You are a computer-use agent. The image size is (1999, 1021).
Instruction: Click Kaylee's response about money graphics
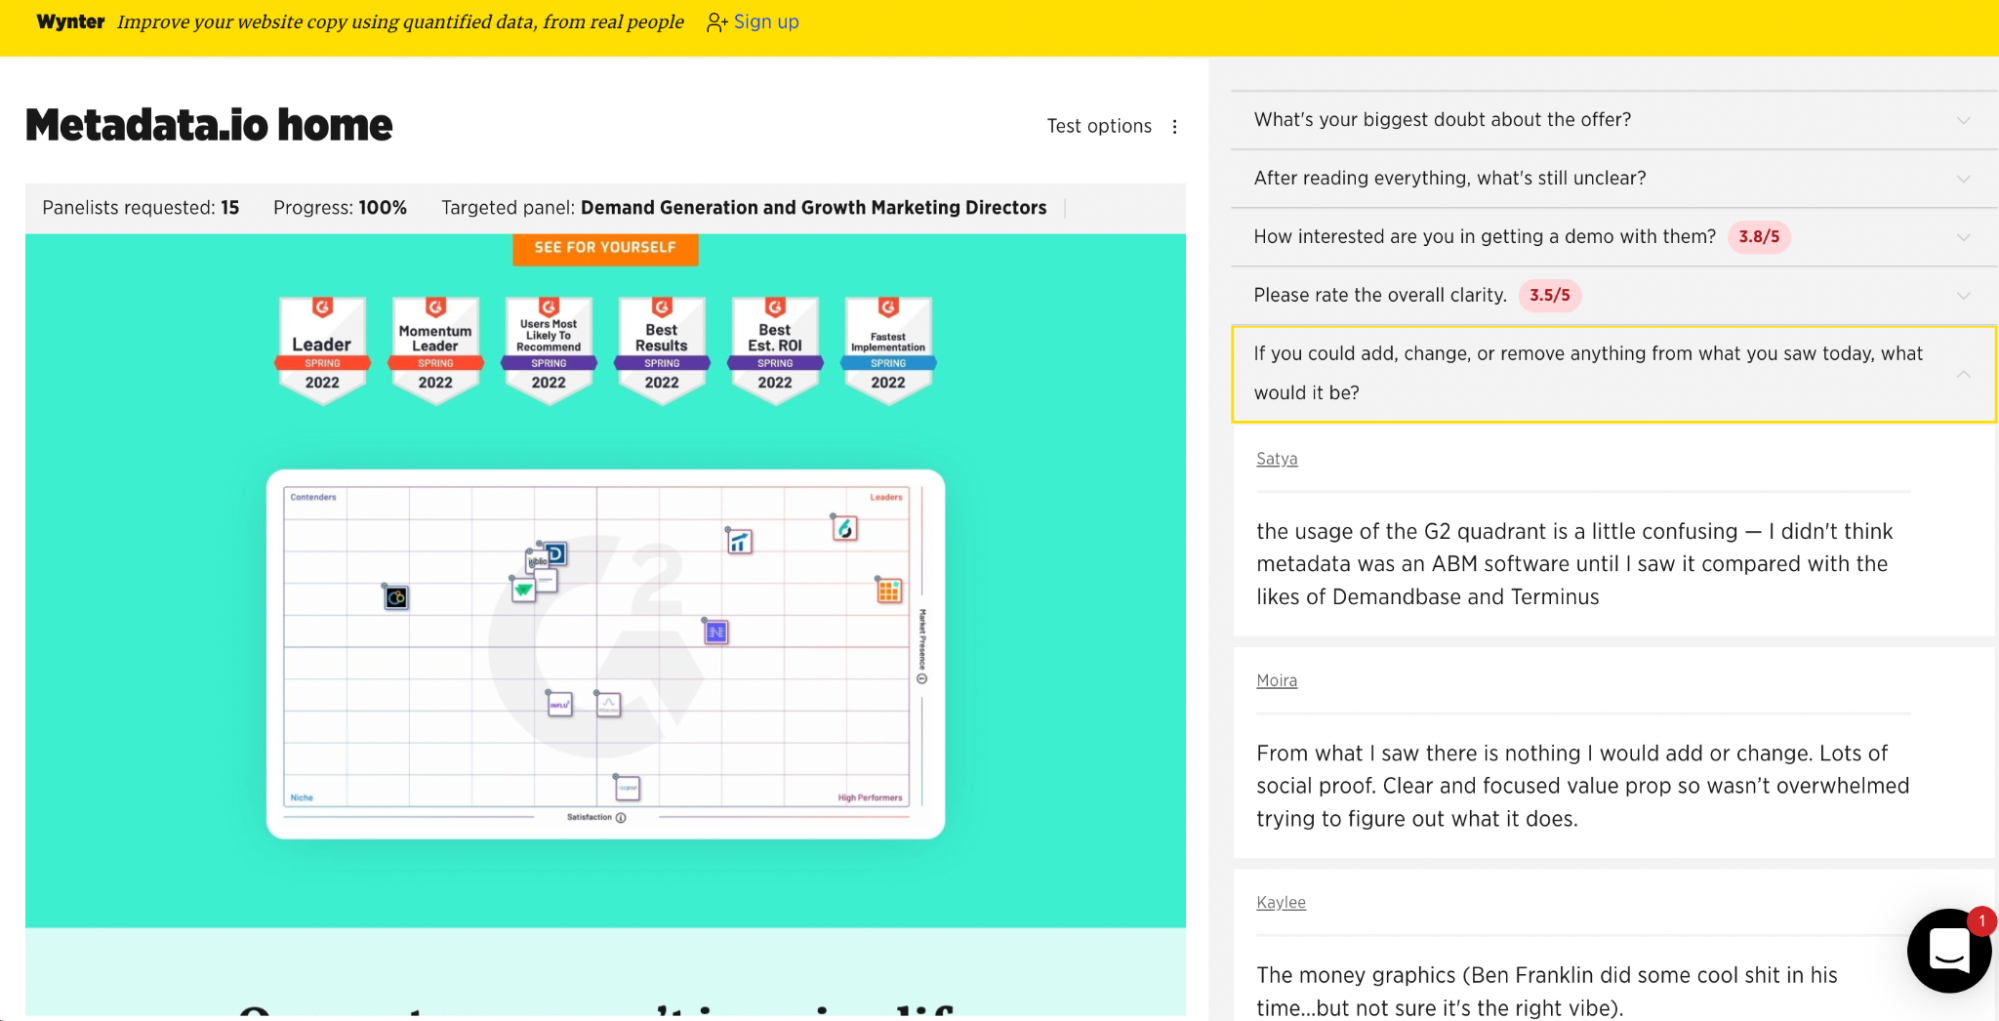pyautogui.click(x=1546, y=991)
